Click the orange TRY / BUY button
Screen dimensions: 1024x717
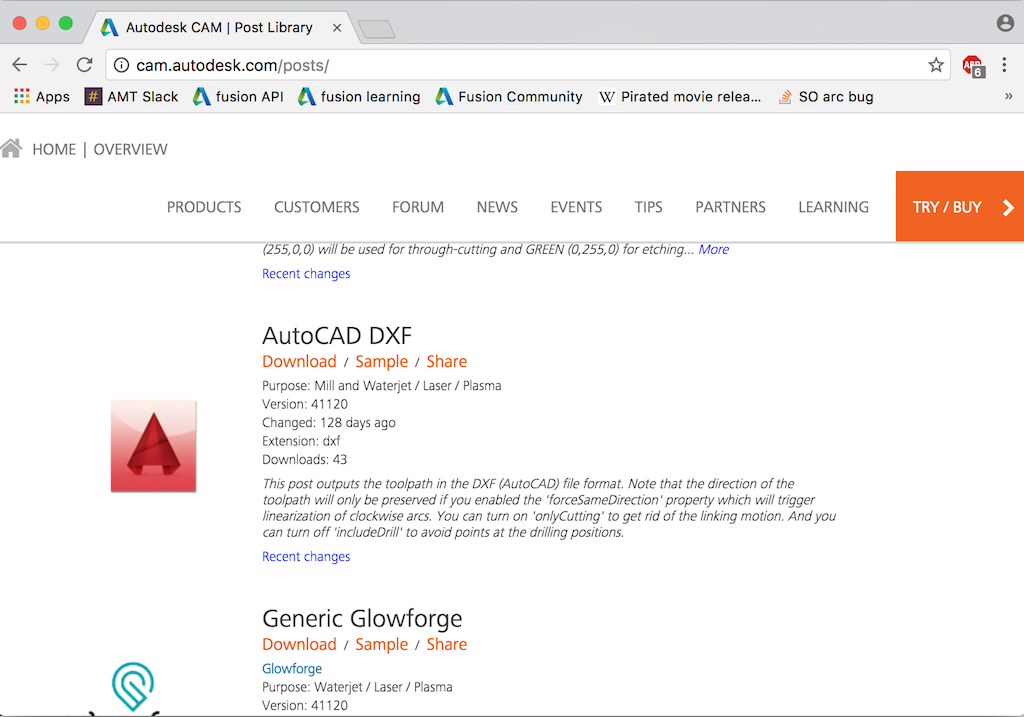tap(960, 206)
